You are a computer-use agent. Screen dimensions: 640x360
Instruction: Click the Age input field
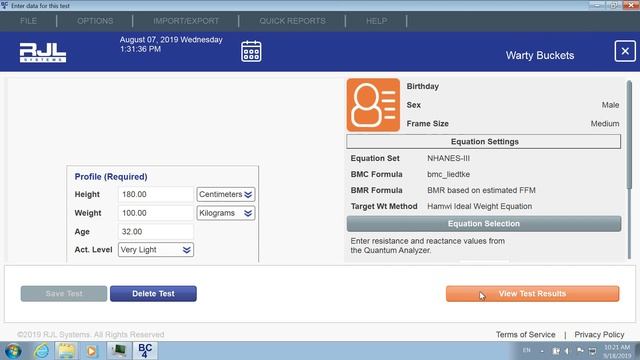(156, 231)
